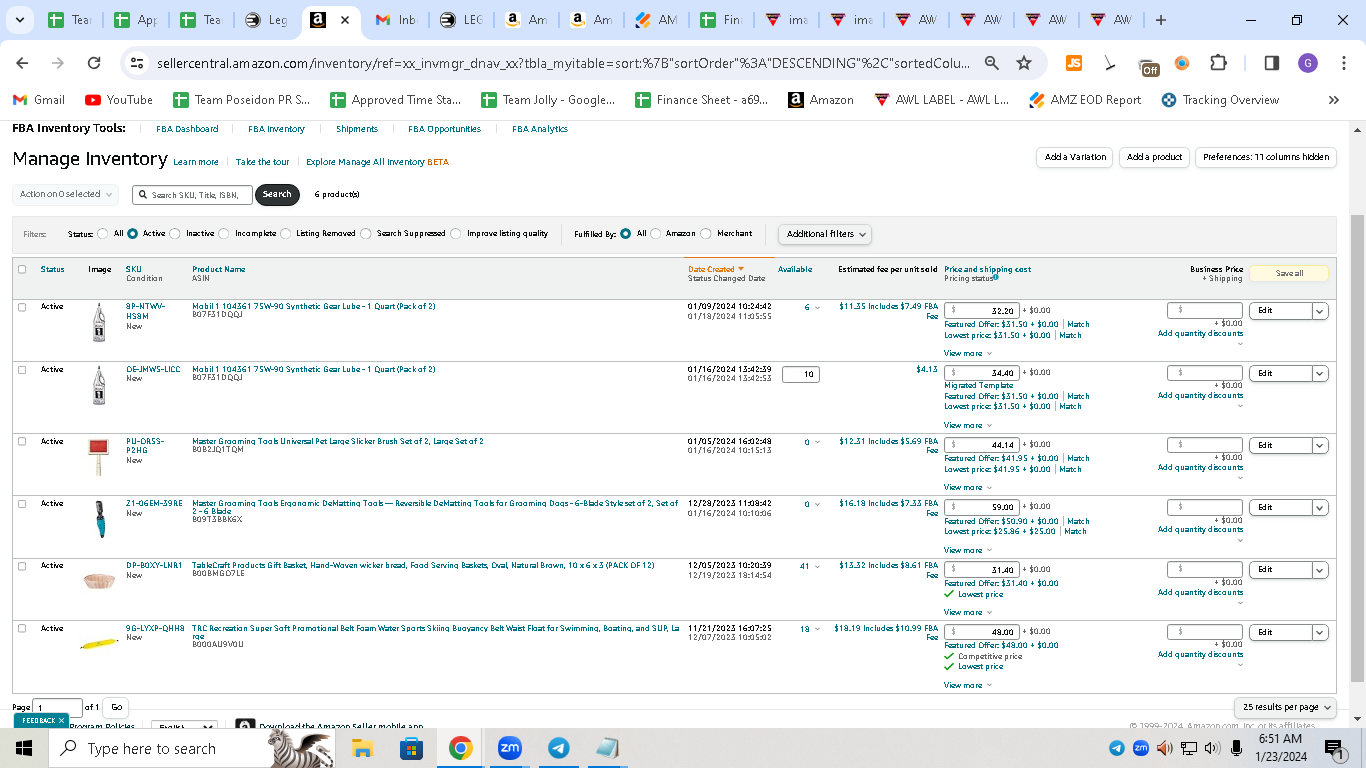Open Edit dropdown arrow for TableCraft Gift Basket

1320,570
